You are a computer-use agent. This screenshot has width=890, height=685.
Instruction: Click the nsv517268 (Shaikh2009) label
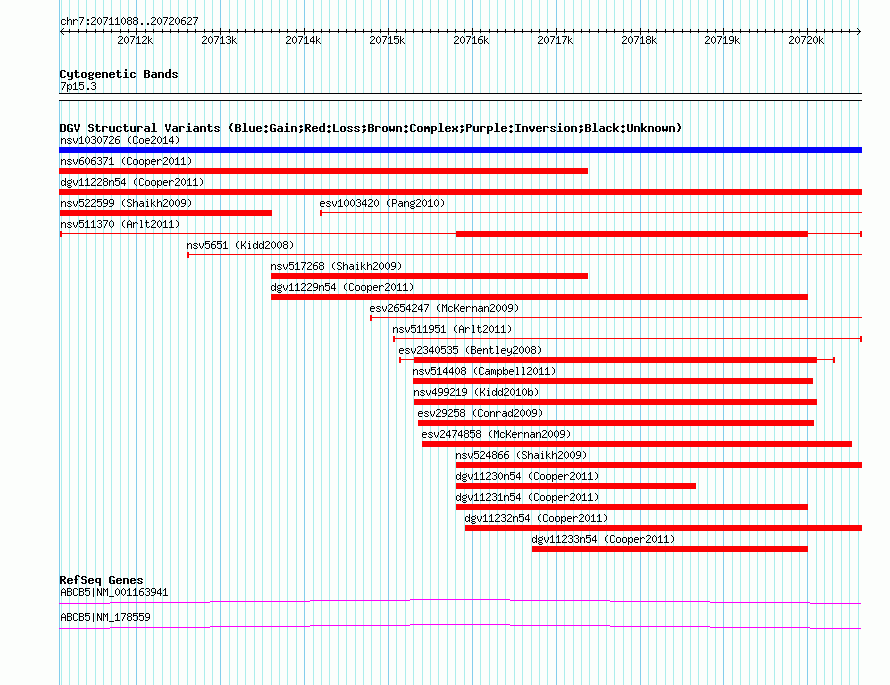[x=336, y=266]
